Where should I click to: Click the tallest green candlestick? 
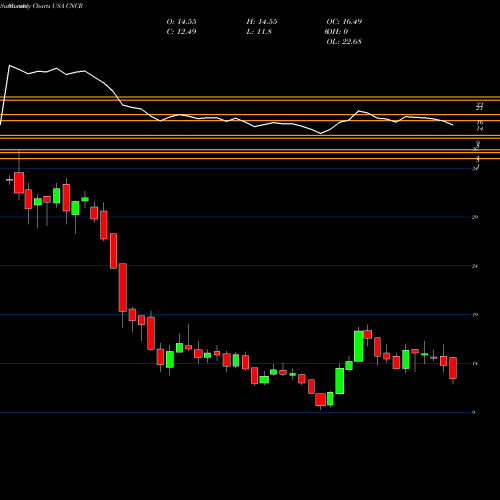[359, 346]
